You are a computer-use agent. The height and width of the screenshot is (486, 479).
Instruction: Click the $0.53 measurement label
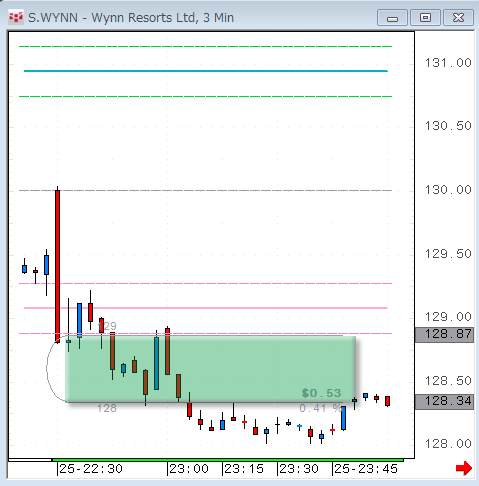pyautogui.click(x=321, y=393)
